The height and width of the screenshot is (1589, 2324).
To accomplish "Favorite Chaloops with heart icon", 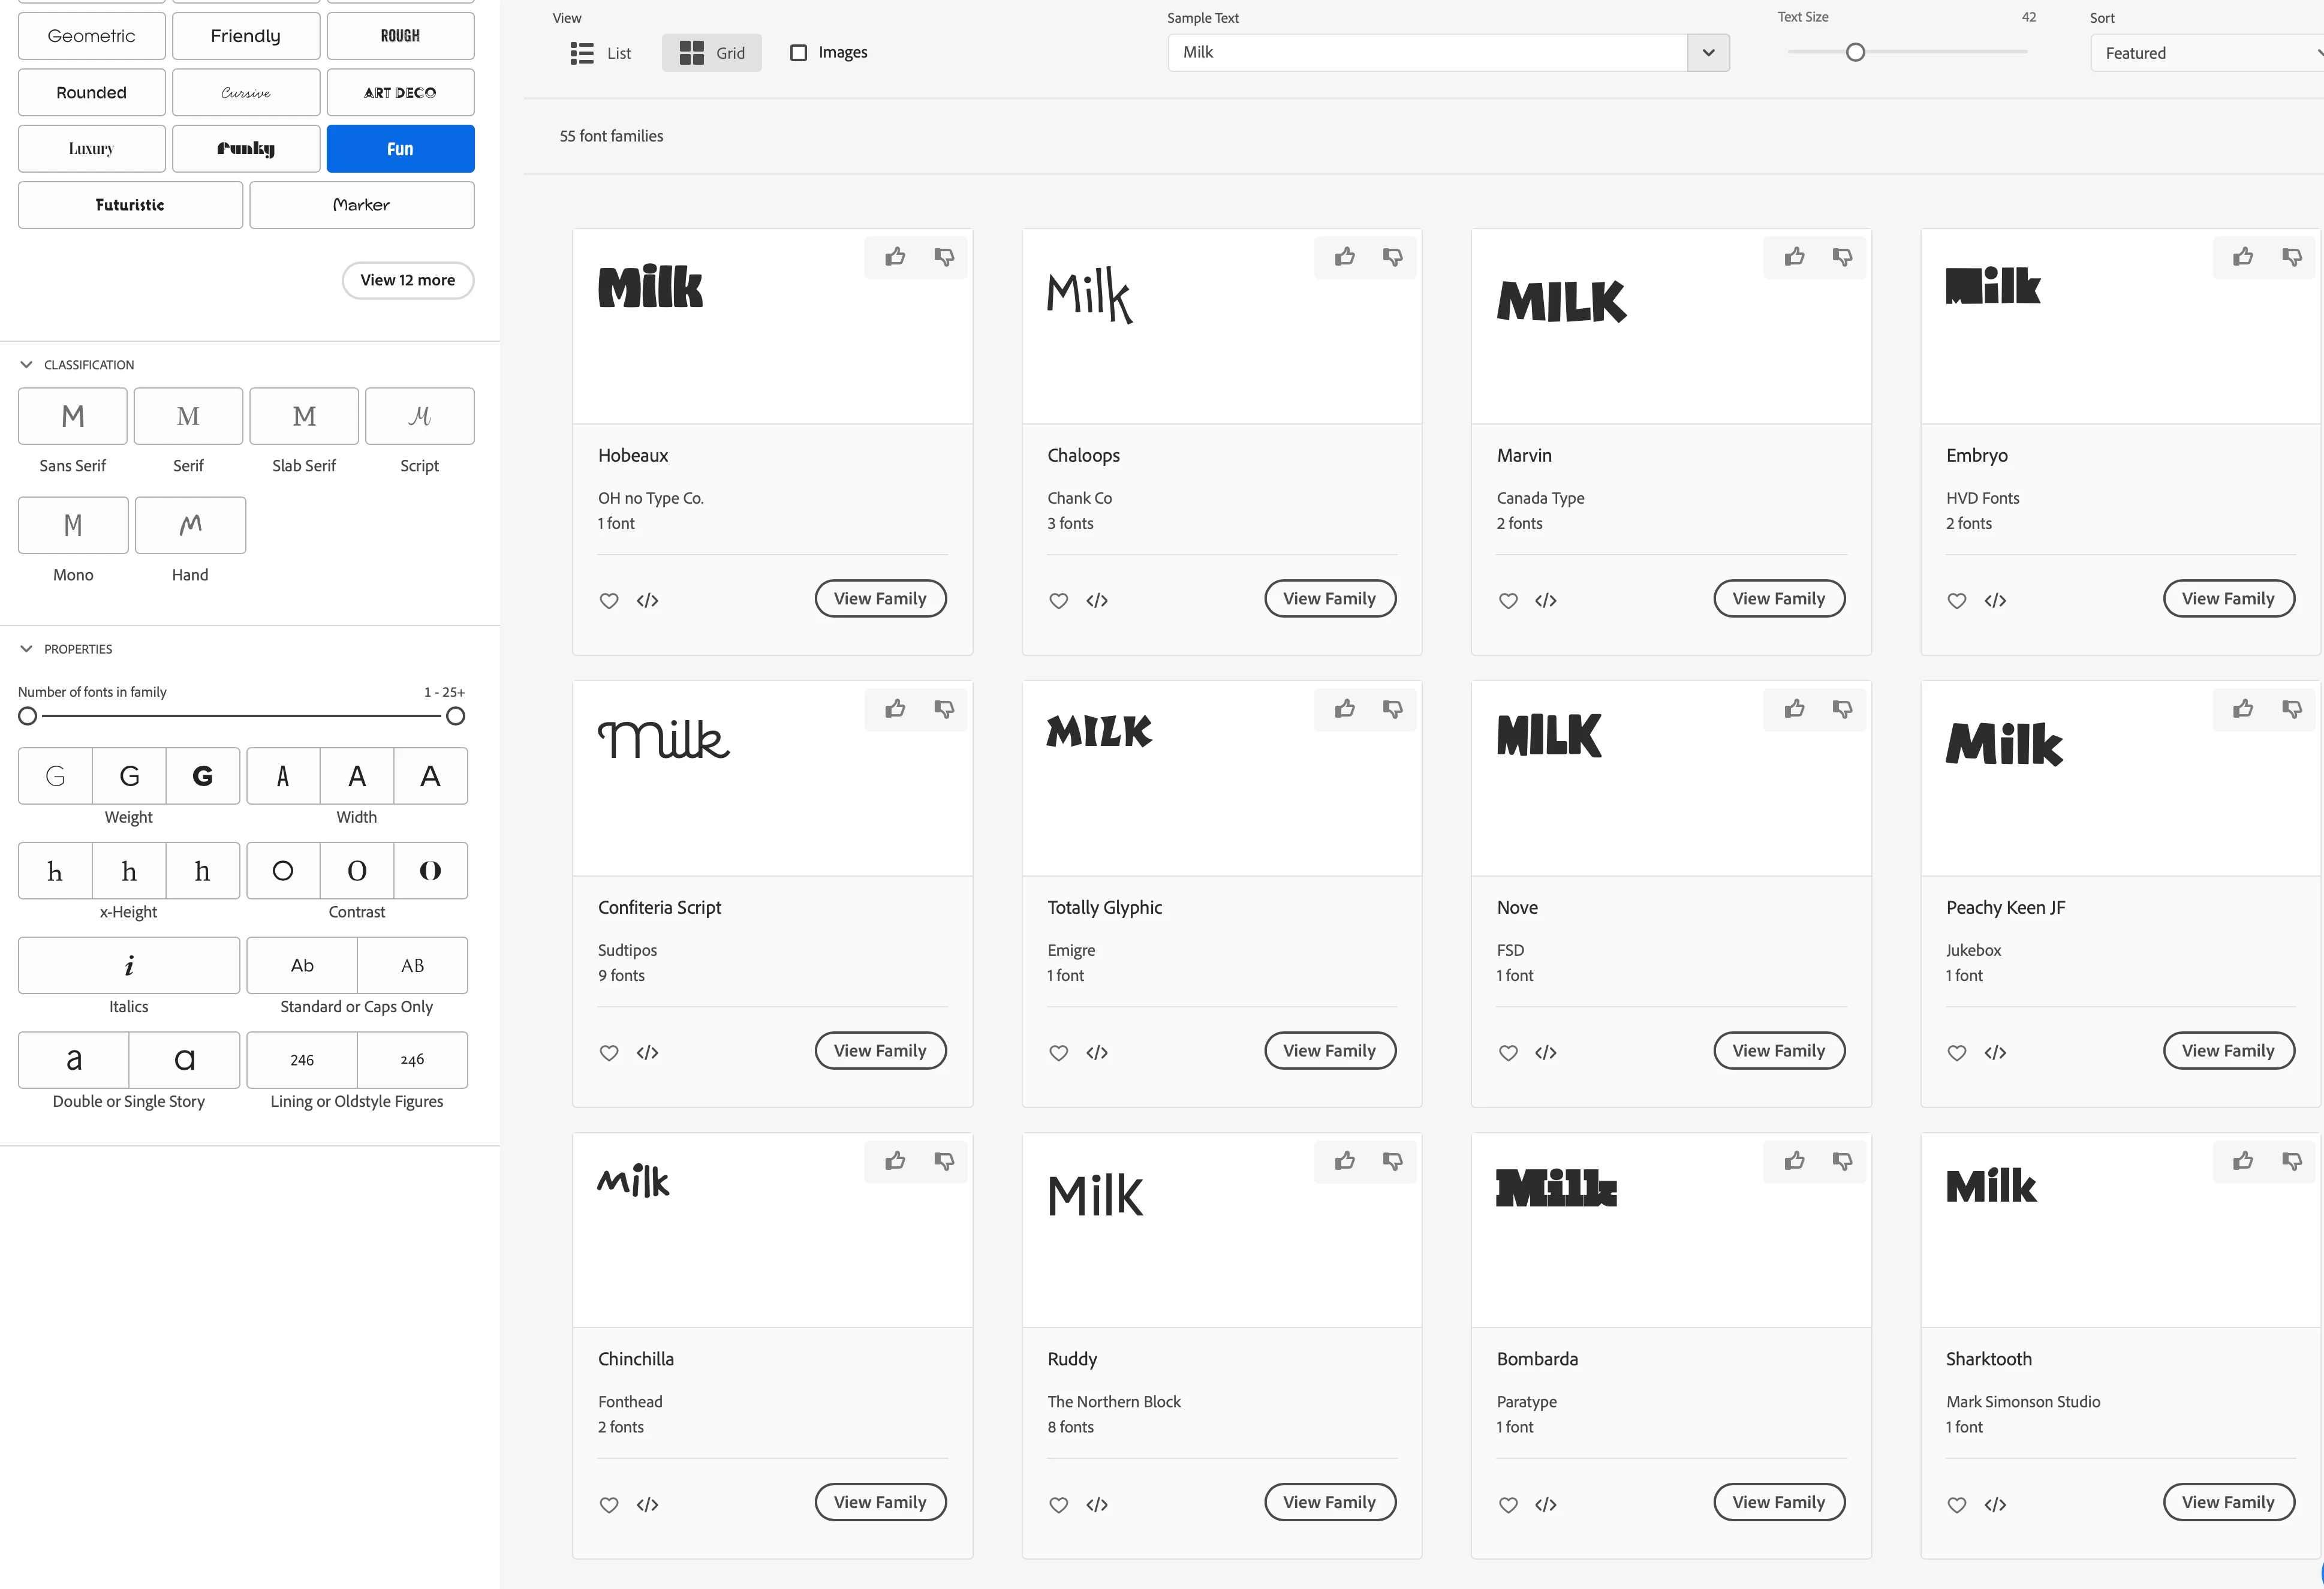I will coord(1058,600).
